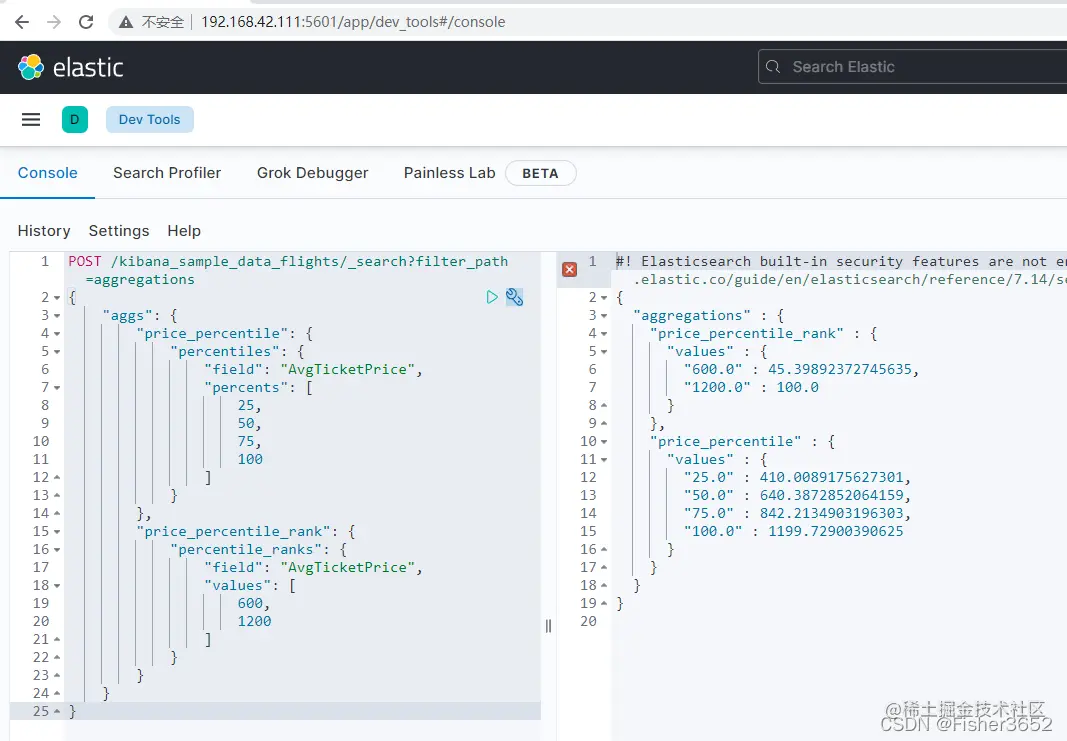This screenshot has width=1067, height=741.
Task: Open the History menu
Action: pyautogui.click(x=44, y=231)
